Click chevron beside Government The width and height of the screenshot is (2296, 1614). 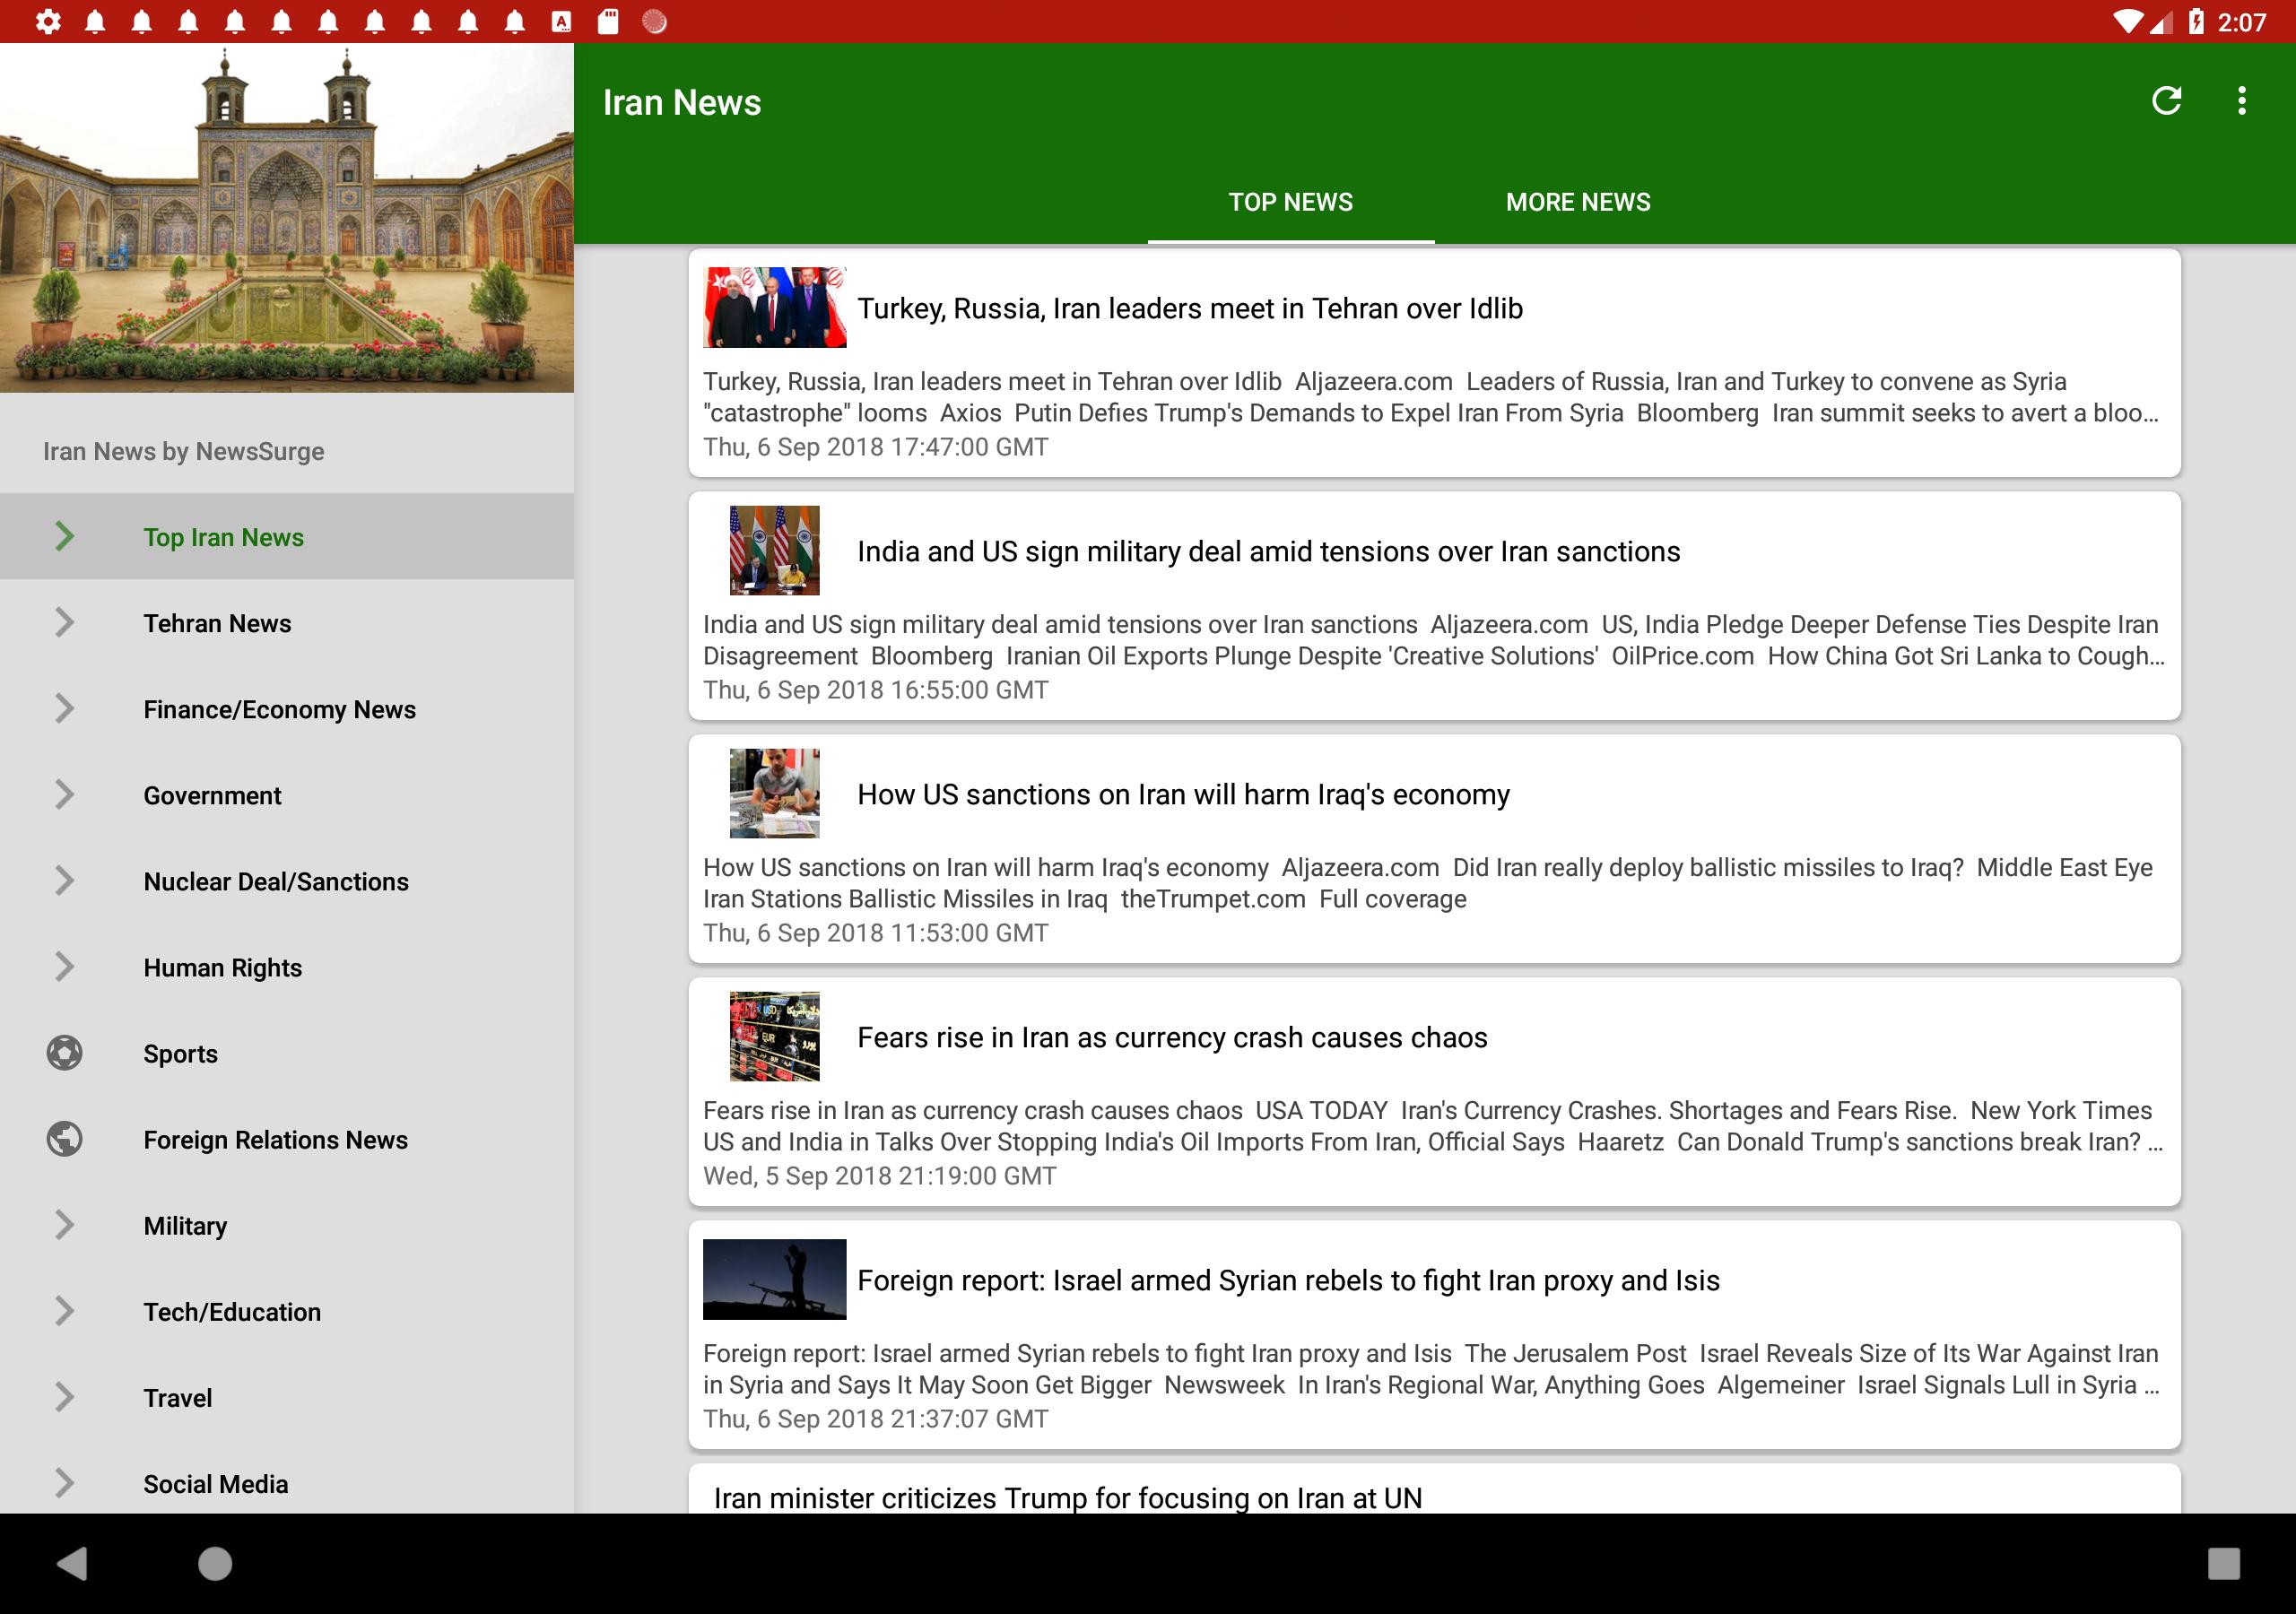65,794
